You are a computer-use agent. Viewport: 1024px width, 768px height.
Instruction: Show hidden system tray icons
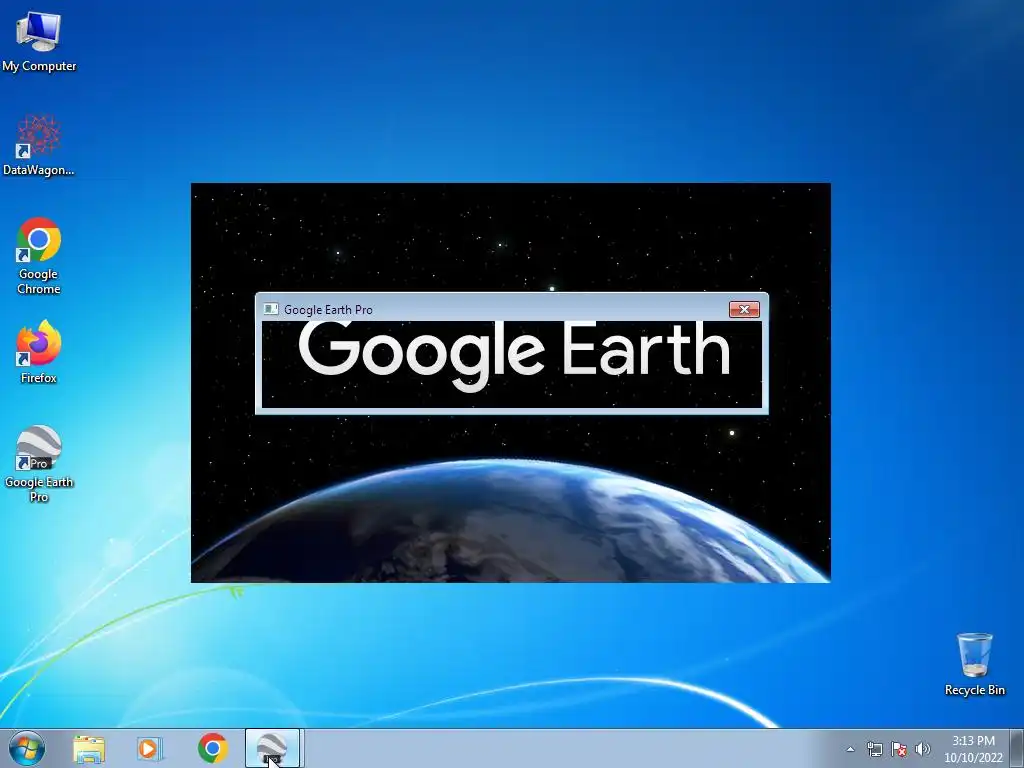(x=850, y=749)
